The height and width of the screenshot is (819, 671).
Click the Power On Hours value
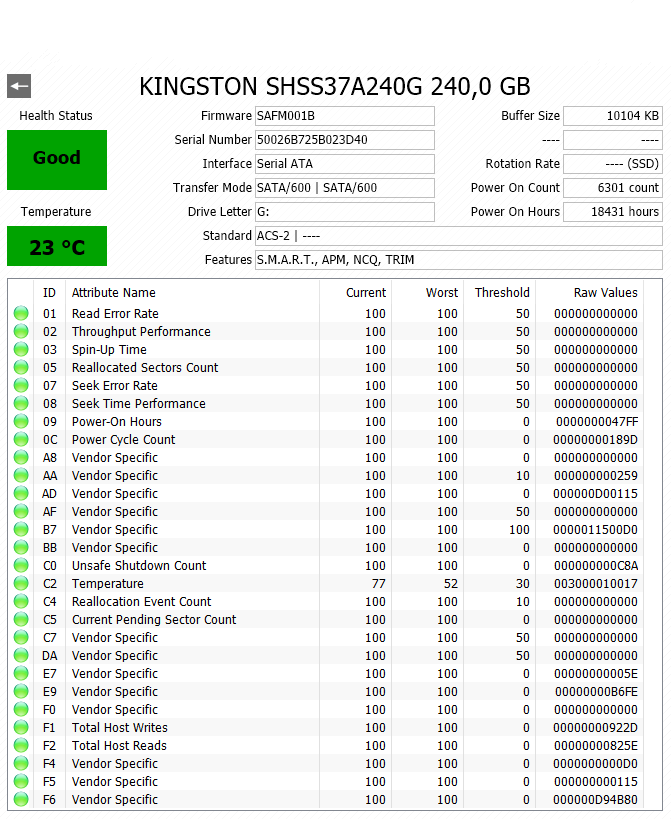pos(613,212)
